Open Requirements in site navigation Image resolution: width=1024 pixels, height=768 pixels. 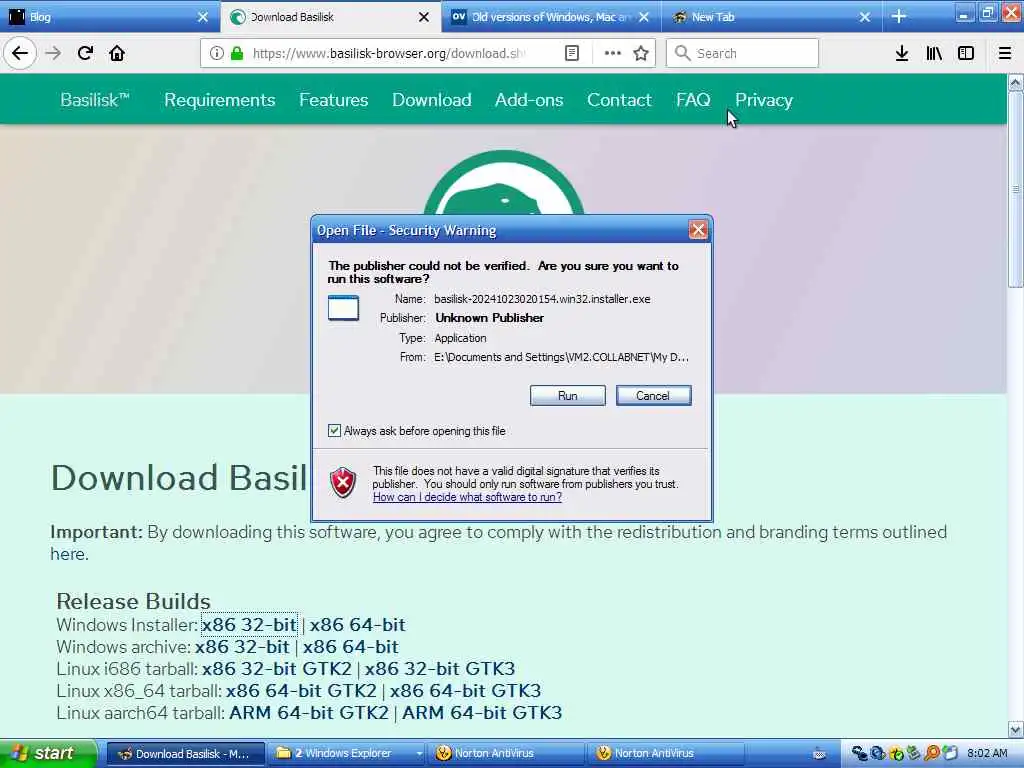(219, 100)
